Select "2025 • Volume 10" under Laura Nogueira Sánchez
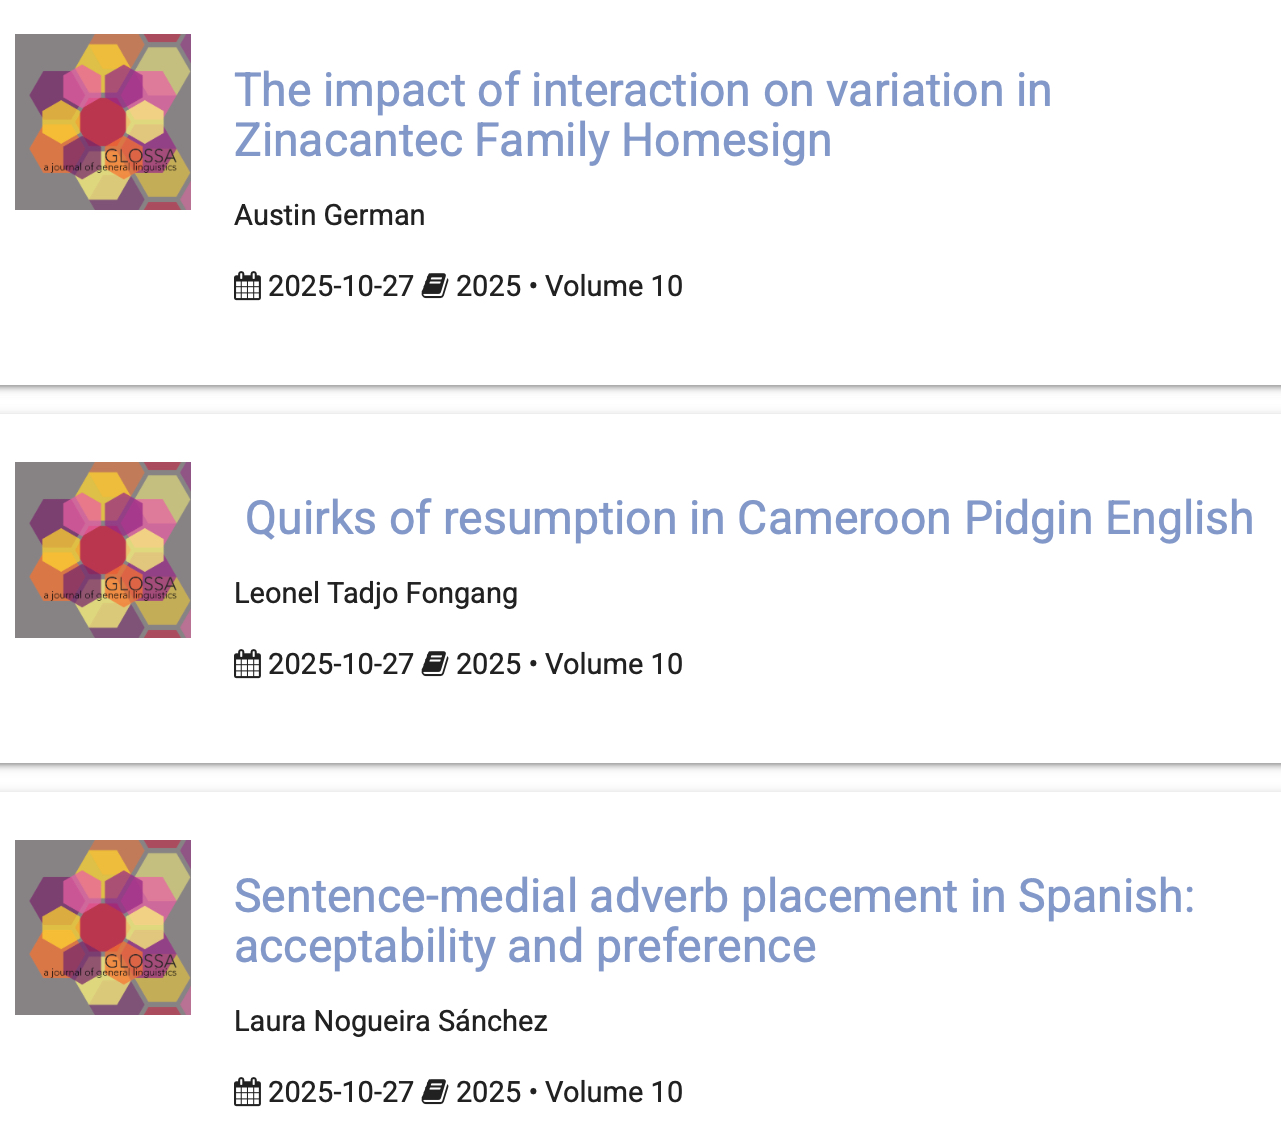The width and height of the screenshot is (1281, 1141). (569, 1092)
